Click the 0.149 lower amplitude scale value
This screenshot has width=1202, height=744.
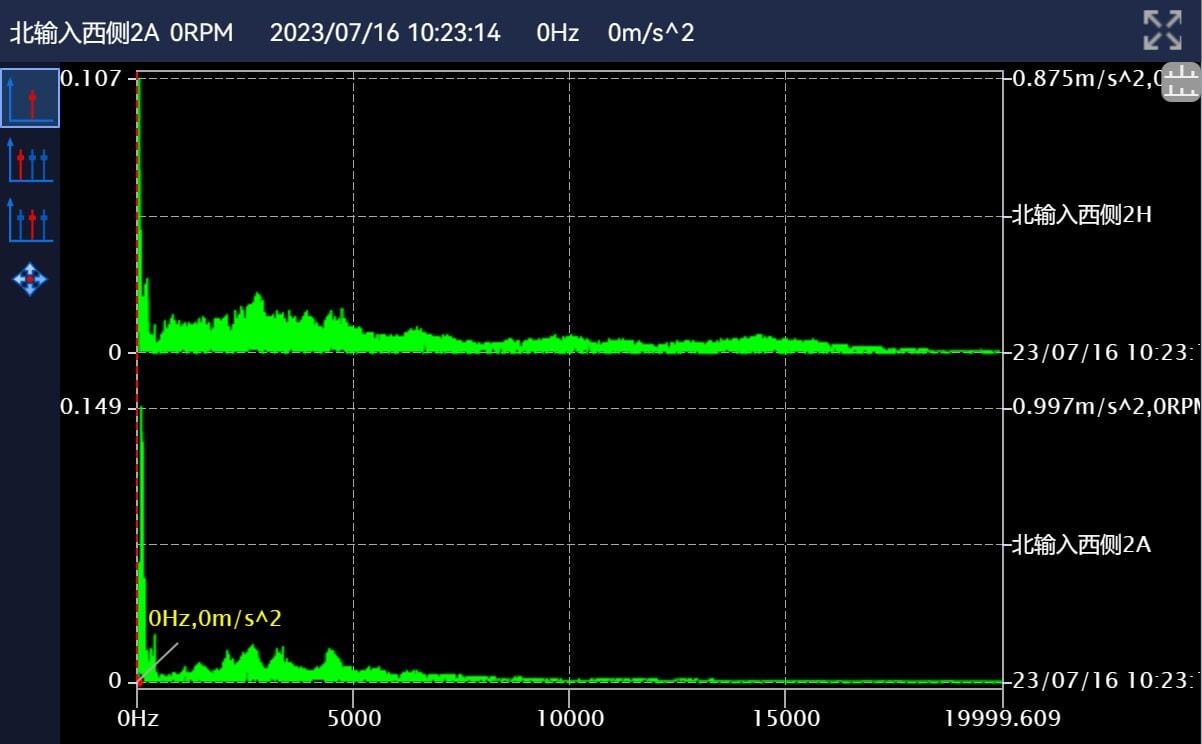coord(90,406)
